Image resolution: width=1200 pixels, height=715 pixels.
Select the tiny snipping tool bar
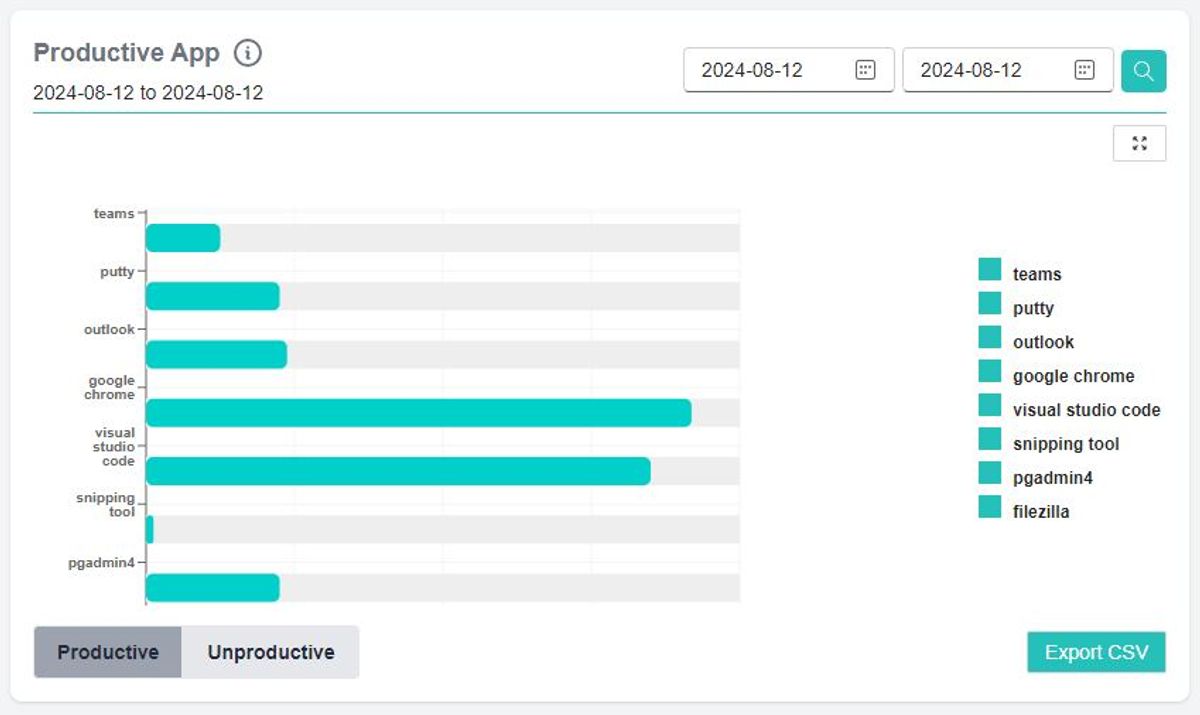pyautogui.click(x=149, y=530)
